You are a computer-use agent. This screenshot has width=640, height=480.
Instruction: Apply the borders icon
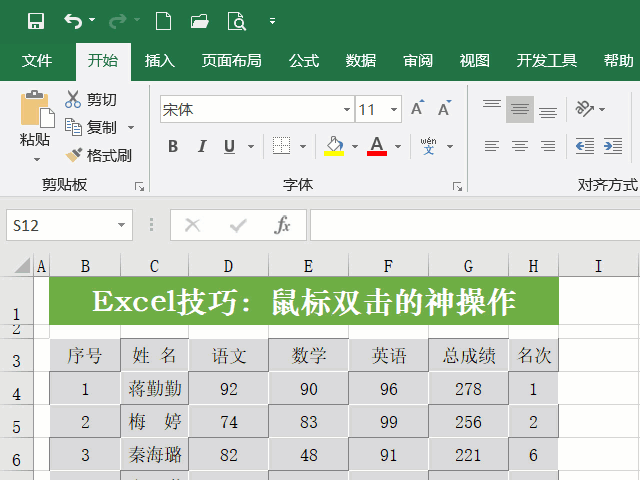[281, 146]
